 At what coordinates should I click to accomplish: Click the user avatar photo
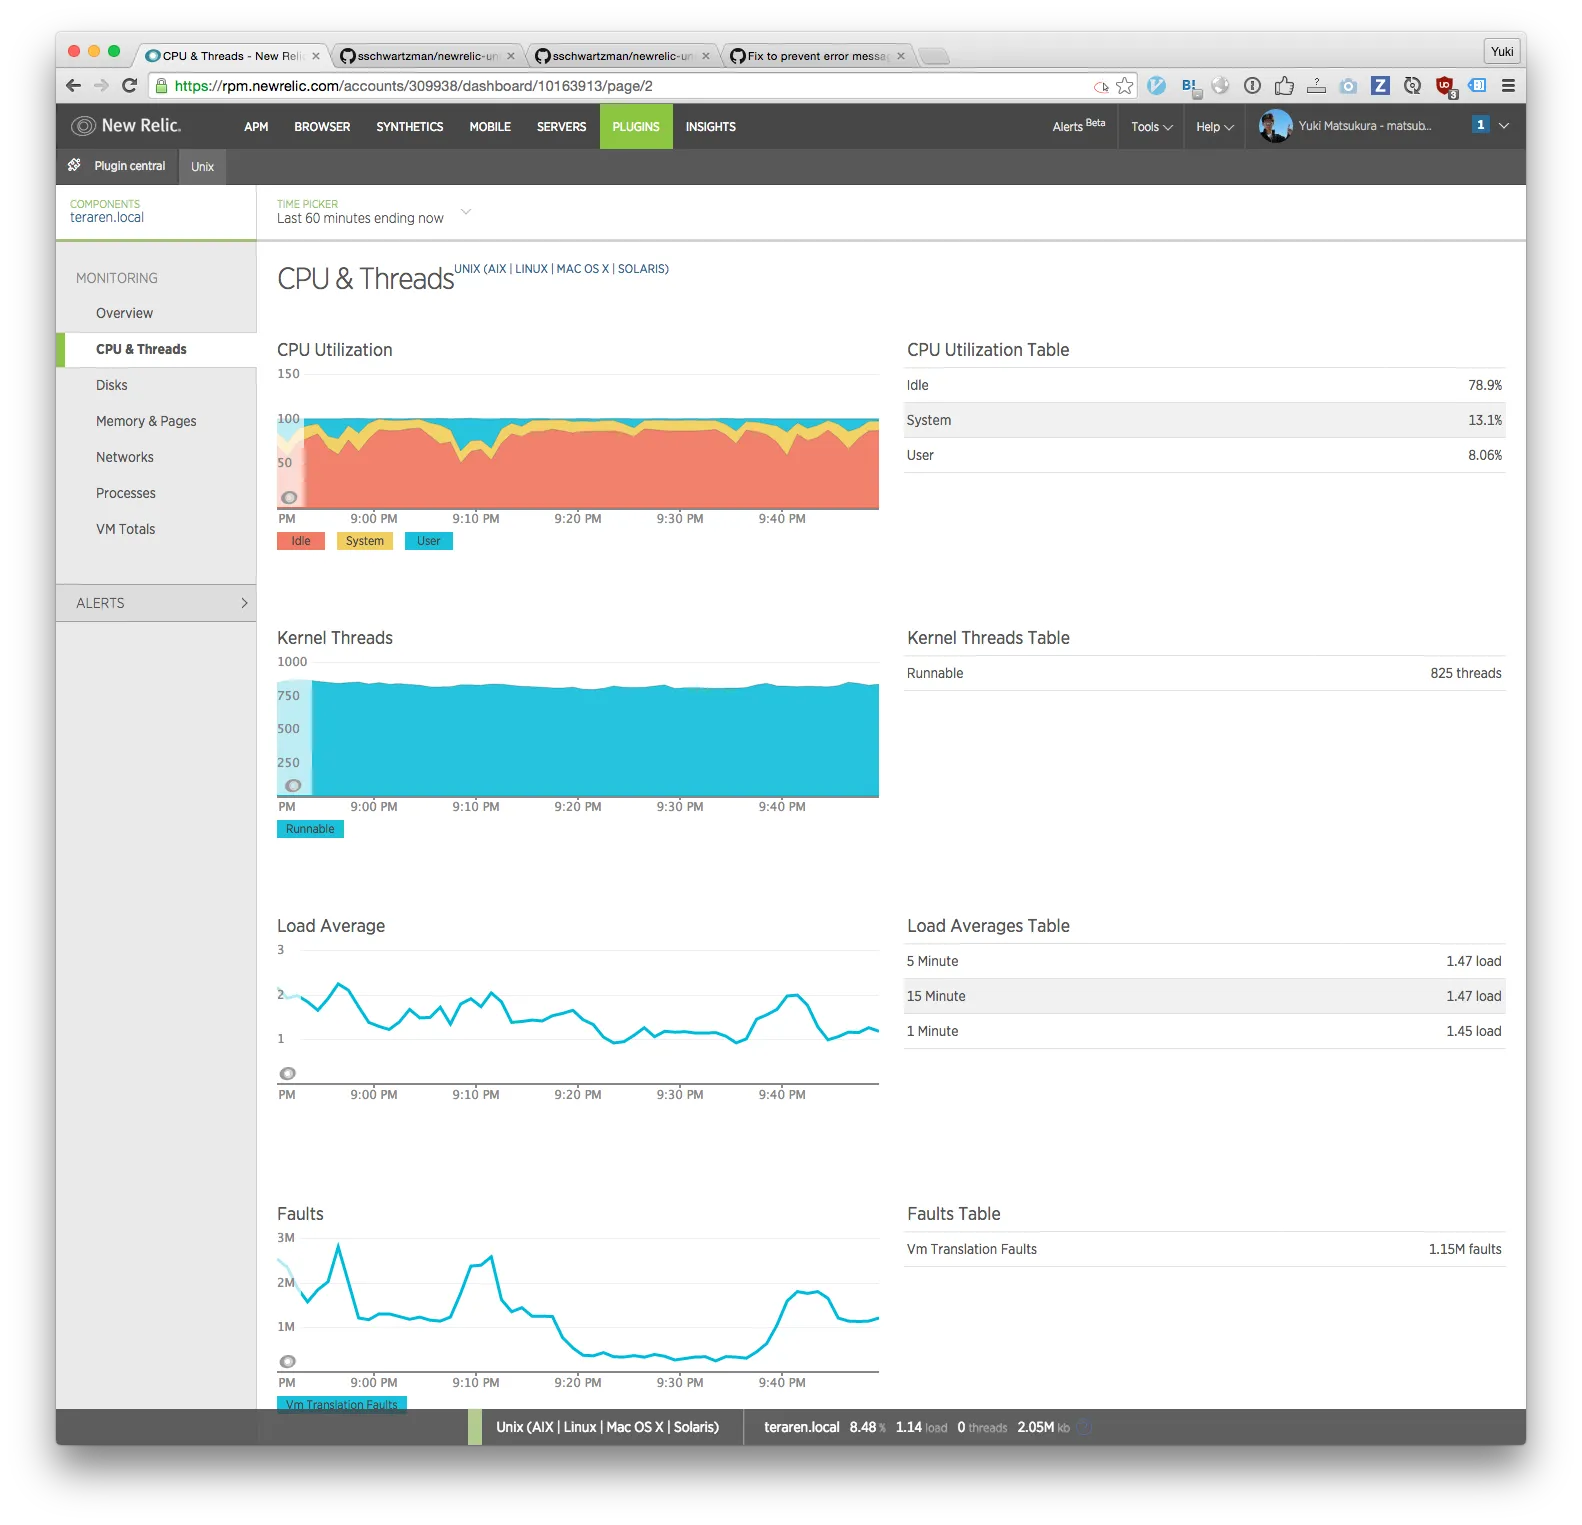1275,126
